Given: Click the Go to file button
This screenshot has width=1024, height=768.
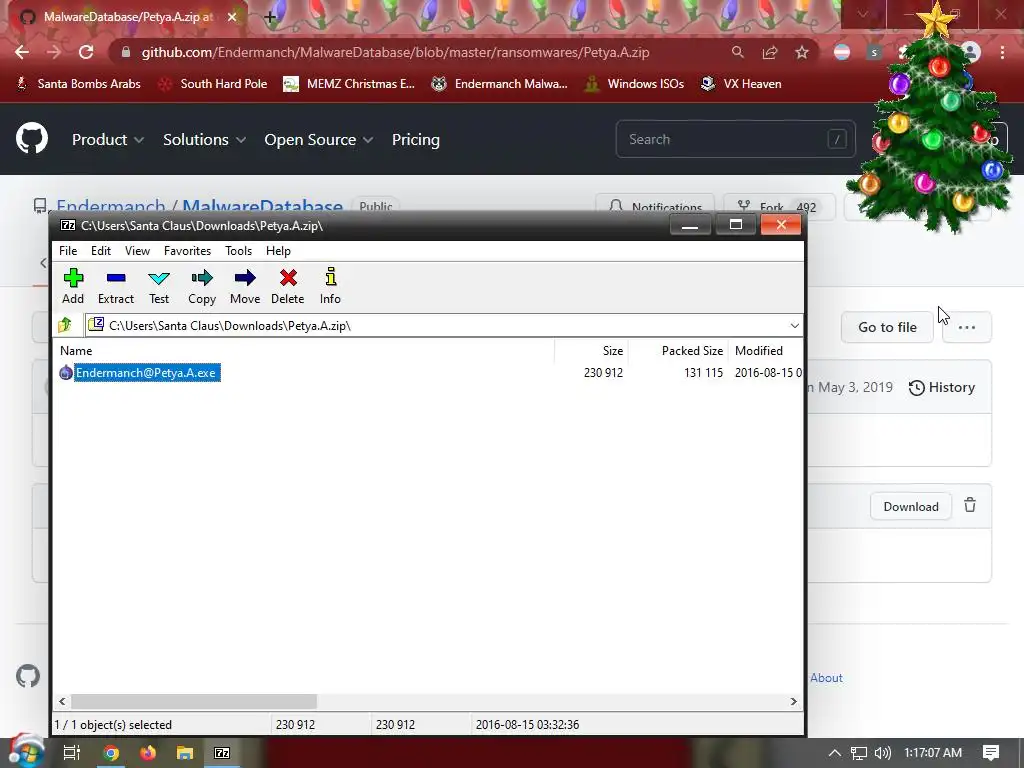Looking at the screenshot, I should click(887, 327).
